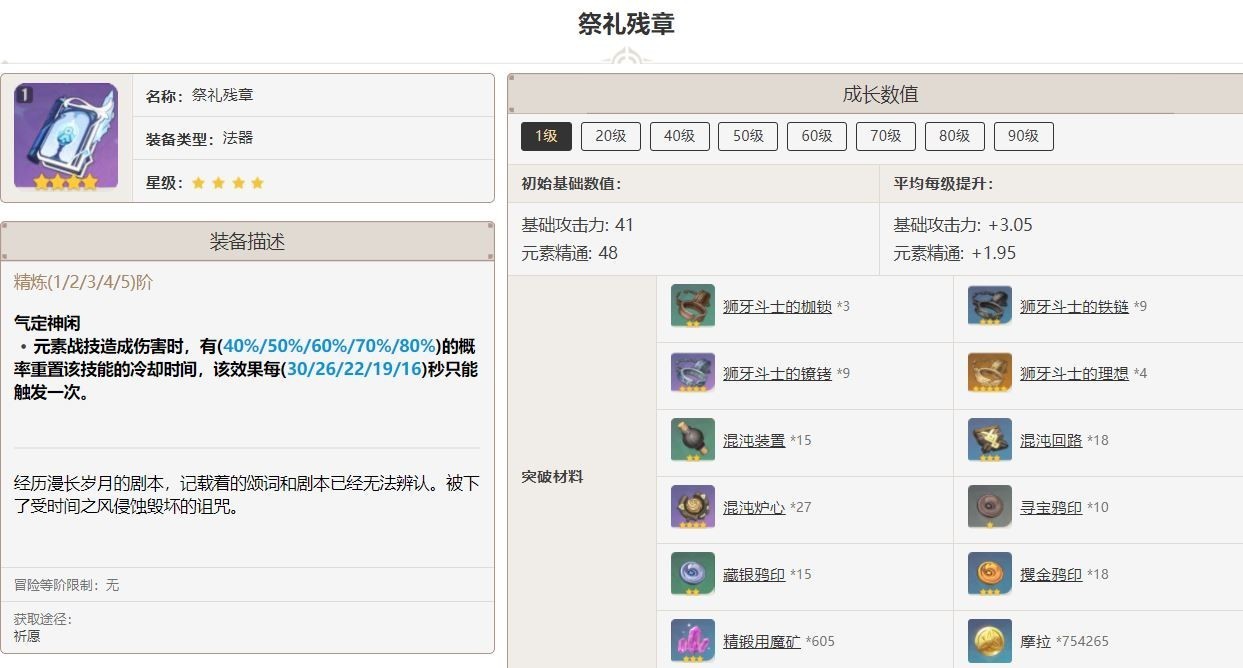Select the 70级 level tab
Viewport: 1243px width, 668px height.
(885, 136)
